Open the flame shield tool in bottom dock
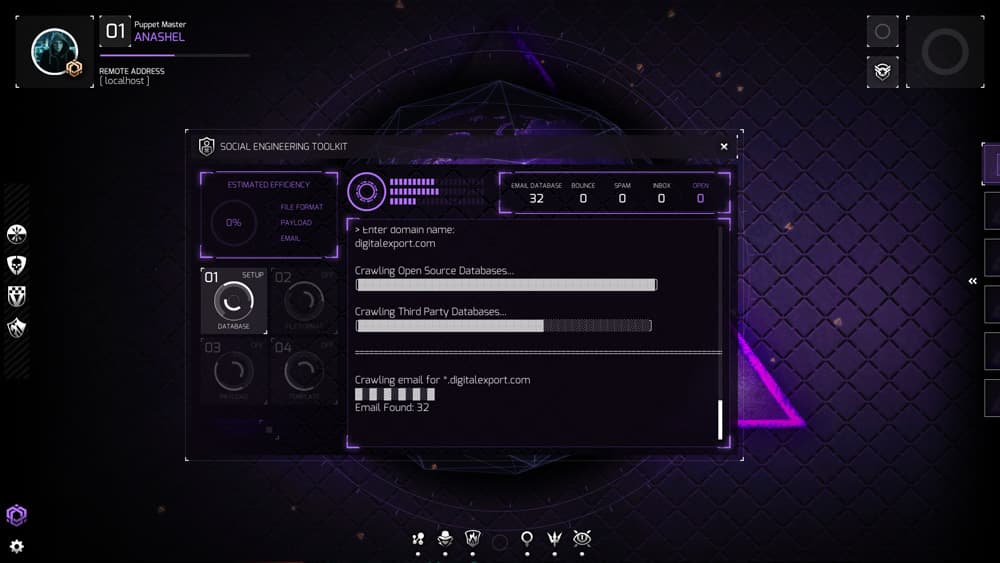The height and width of the screenshot is (563, 1000). click(x=473, y=539)
